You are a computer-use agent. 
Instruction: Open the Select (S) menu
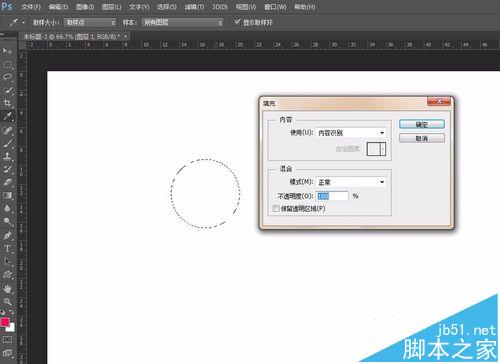tap(167, 7)
